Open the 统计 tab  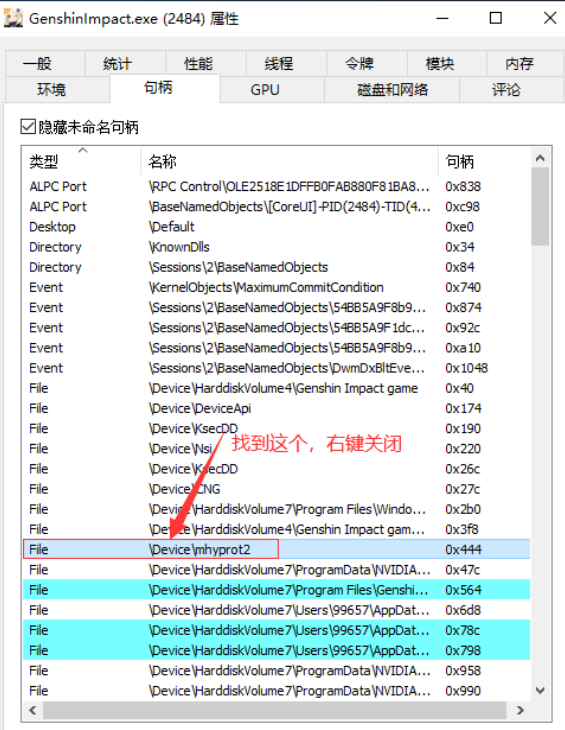point(125,63)
